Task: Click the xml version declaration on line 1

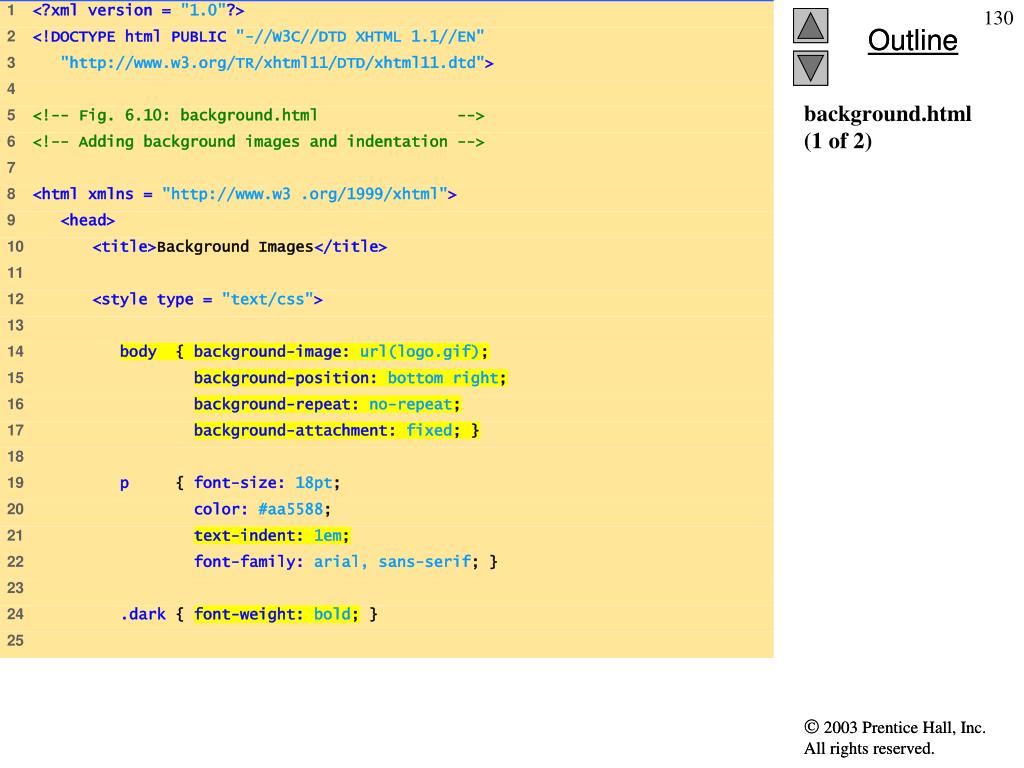Action: (x=138, y=10)
